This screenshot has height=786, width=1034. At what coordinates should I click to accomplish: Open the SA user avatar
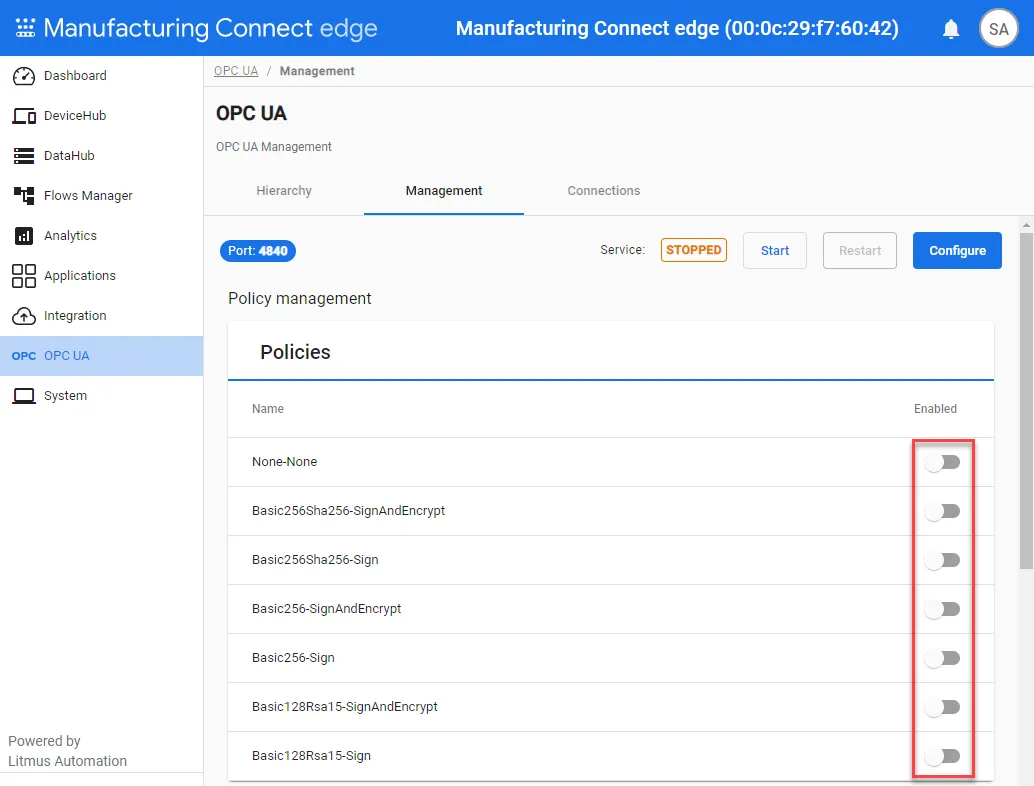(x=998, y=29)
